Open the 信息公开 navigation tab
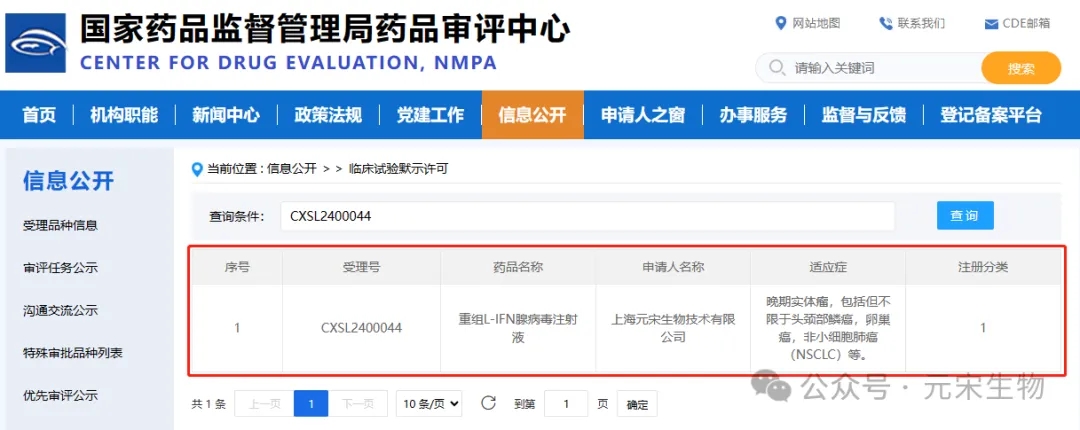 [x=532, y=115]
